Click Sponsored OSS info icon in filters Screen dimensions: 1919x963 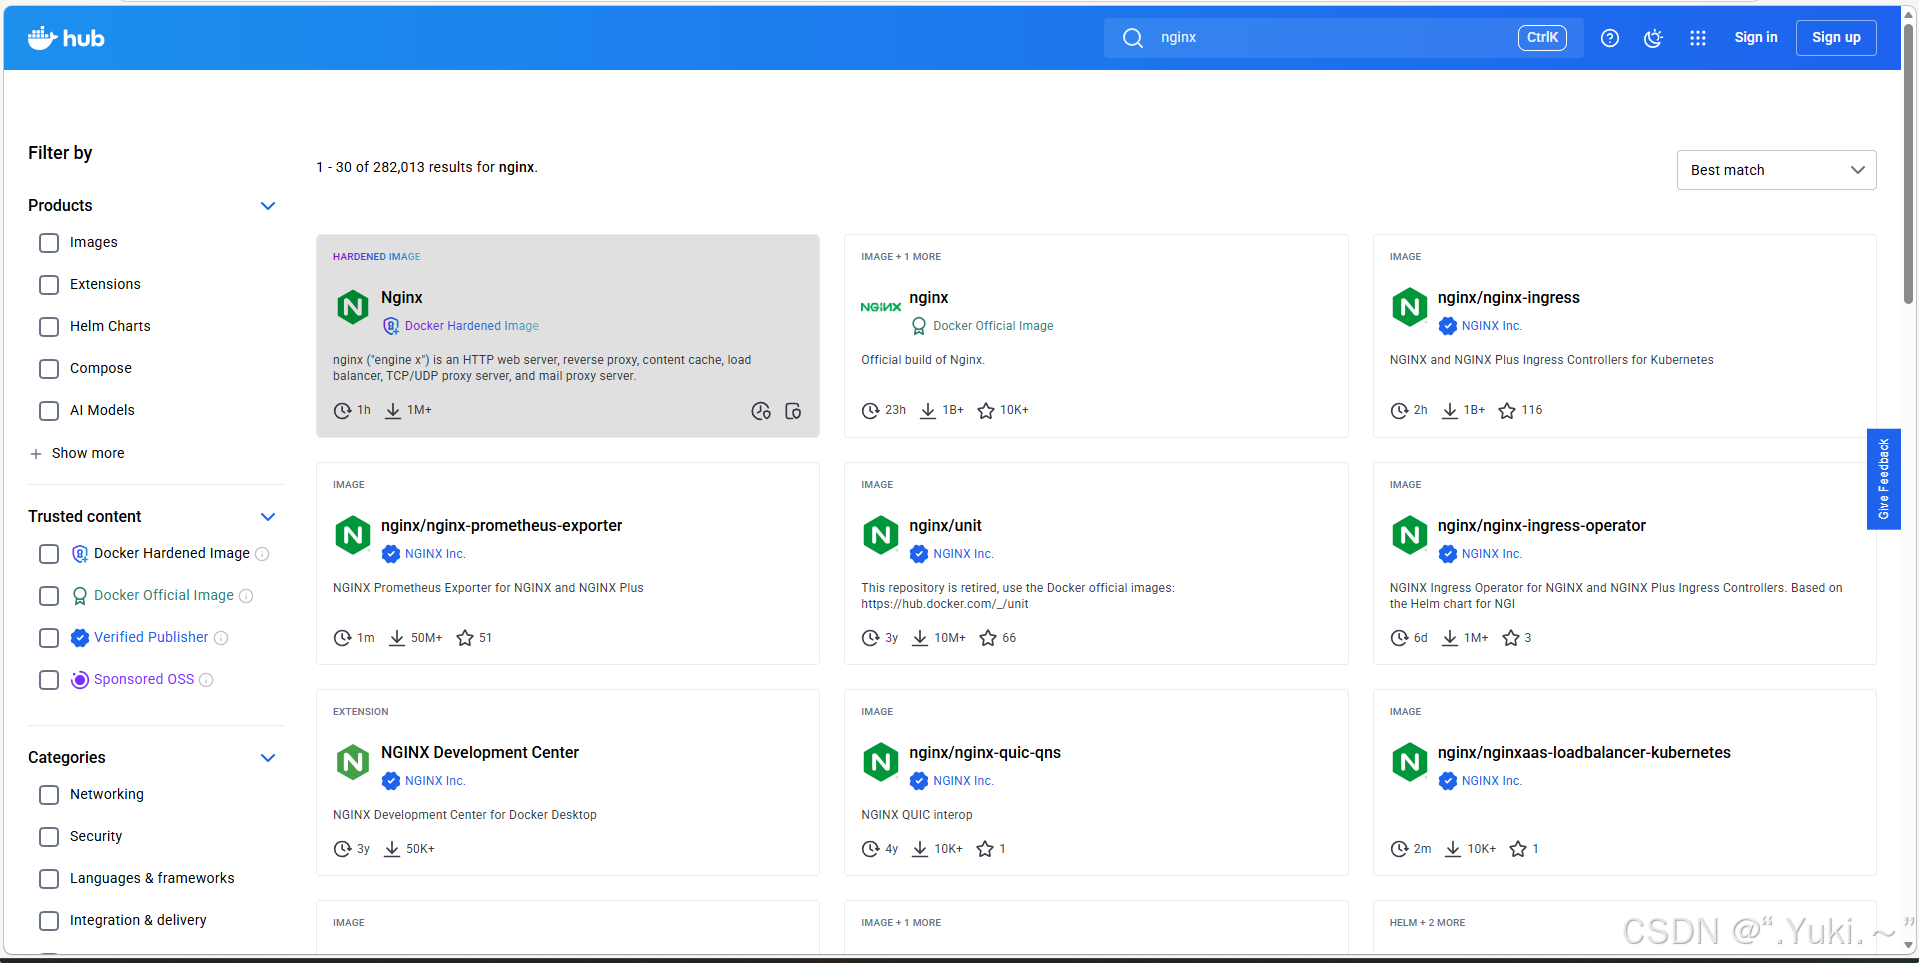click(206, 680)
